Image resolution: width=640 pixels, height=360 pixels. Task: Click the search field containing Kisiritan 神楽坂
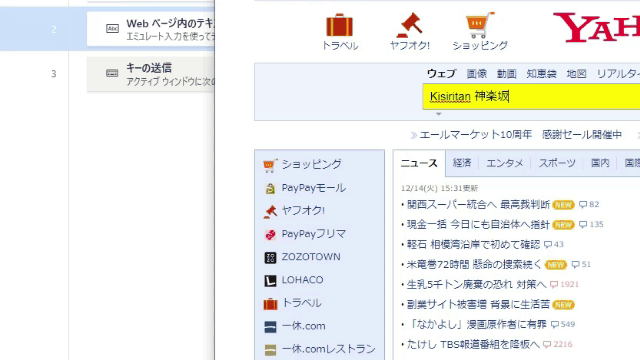click(x=531, y=96)
